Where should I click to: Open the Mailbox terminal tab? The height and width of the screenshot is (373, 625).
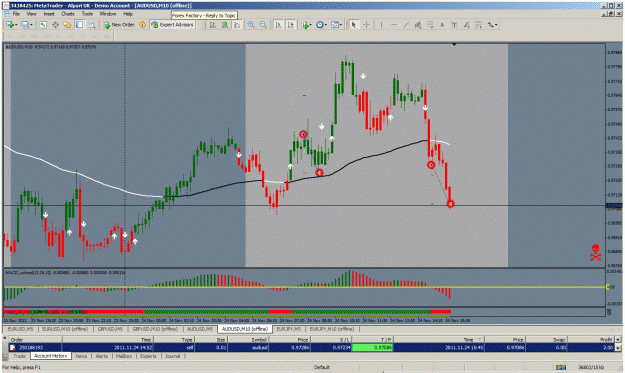124,356
